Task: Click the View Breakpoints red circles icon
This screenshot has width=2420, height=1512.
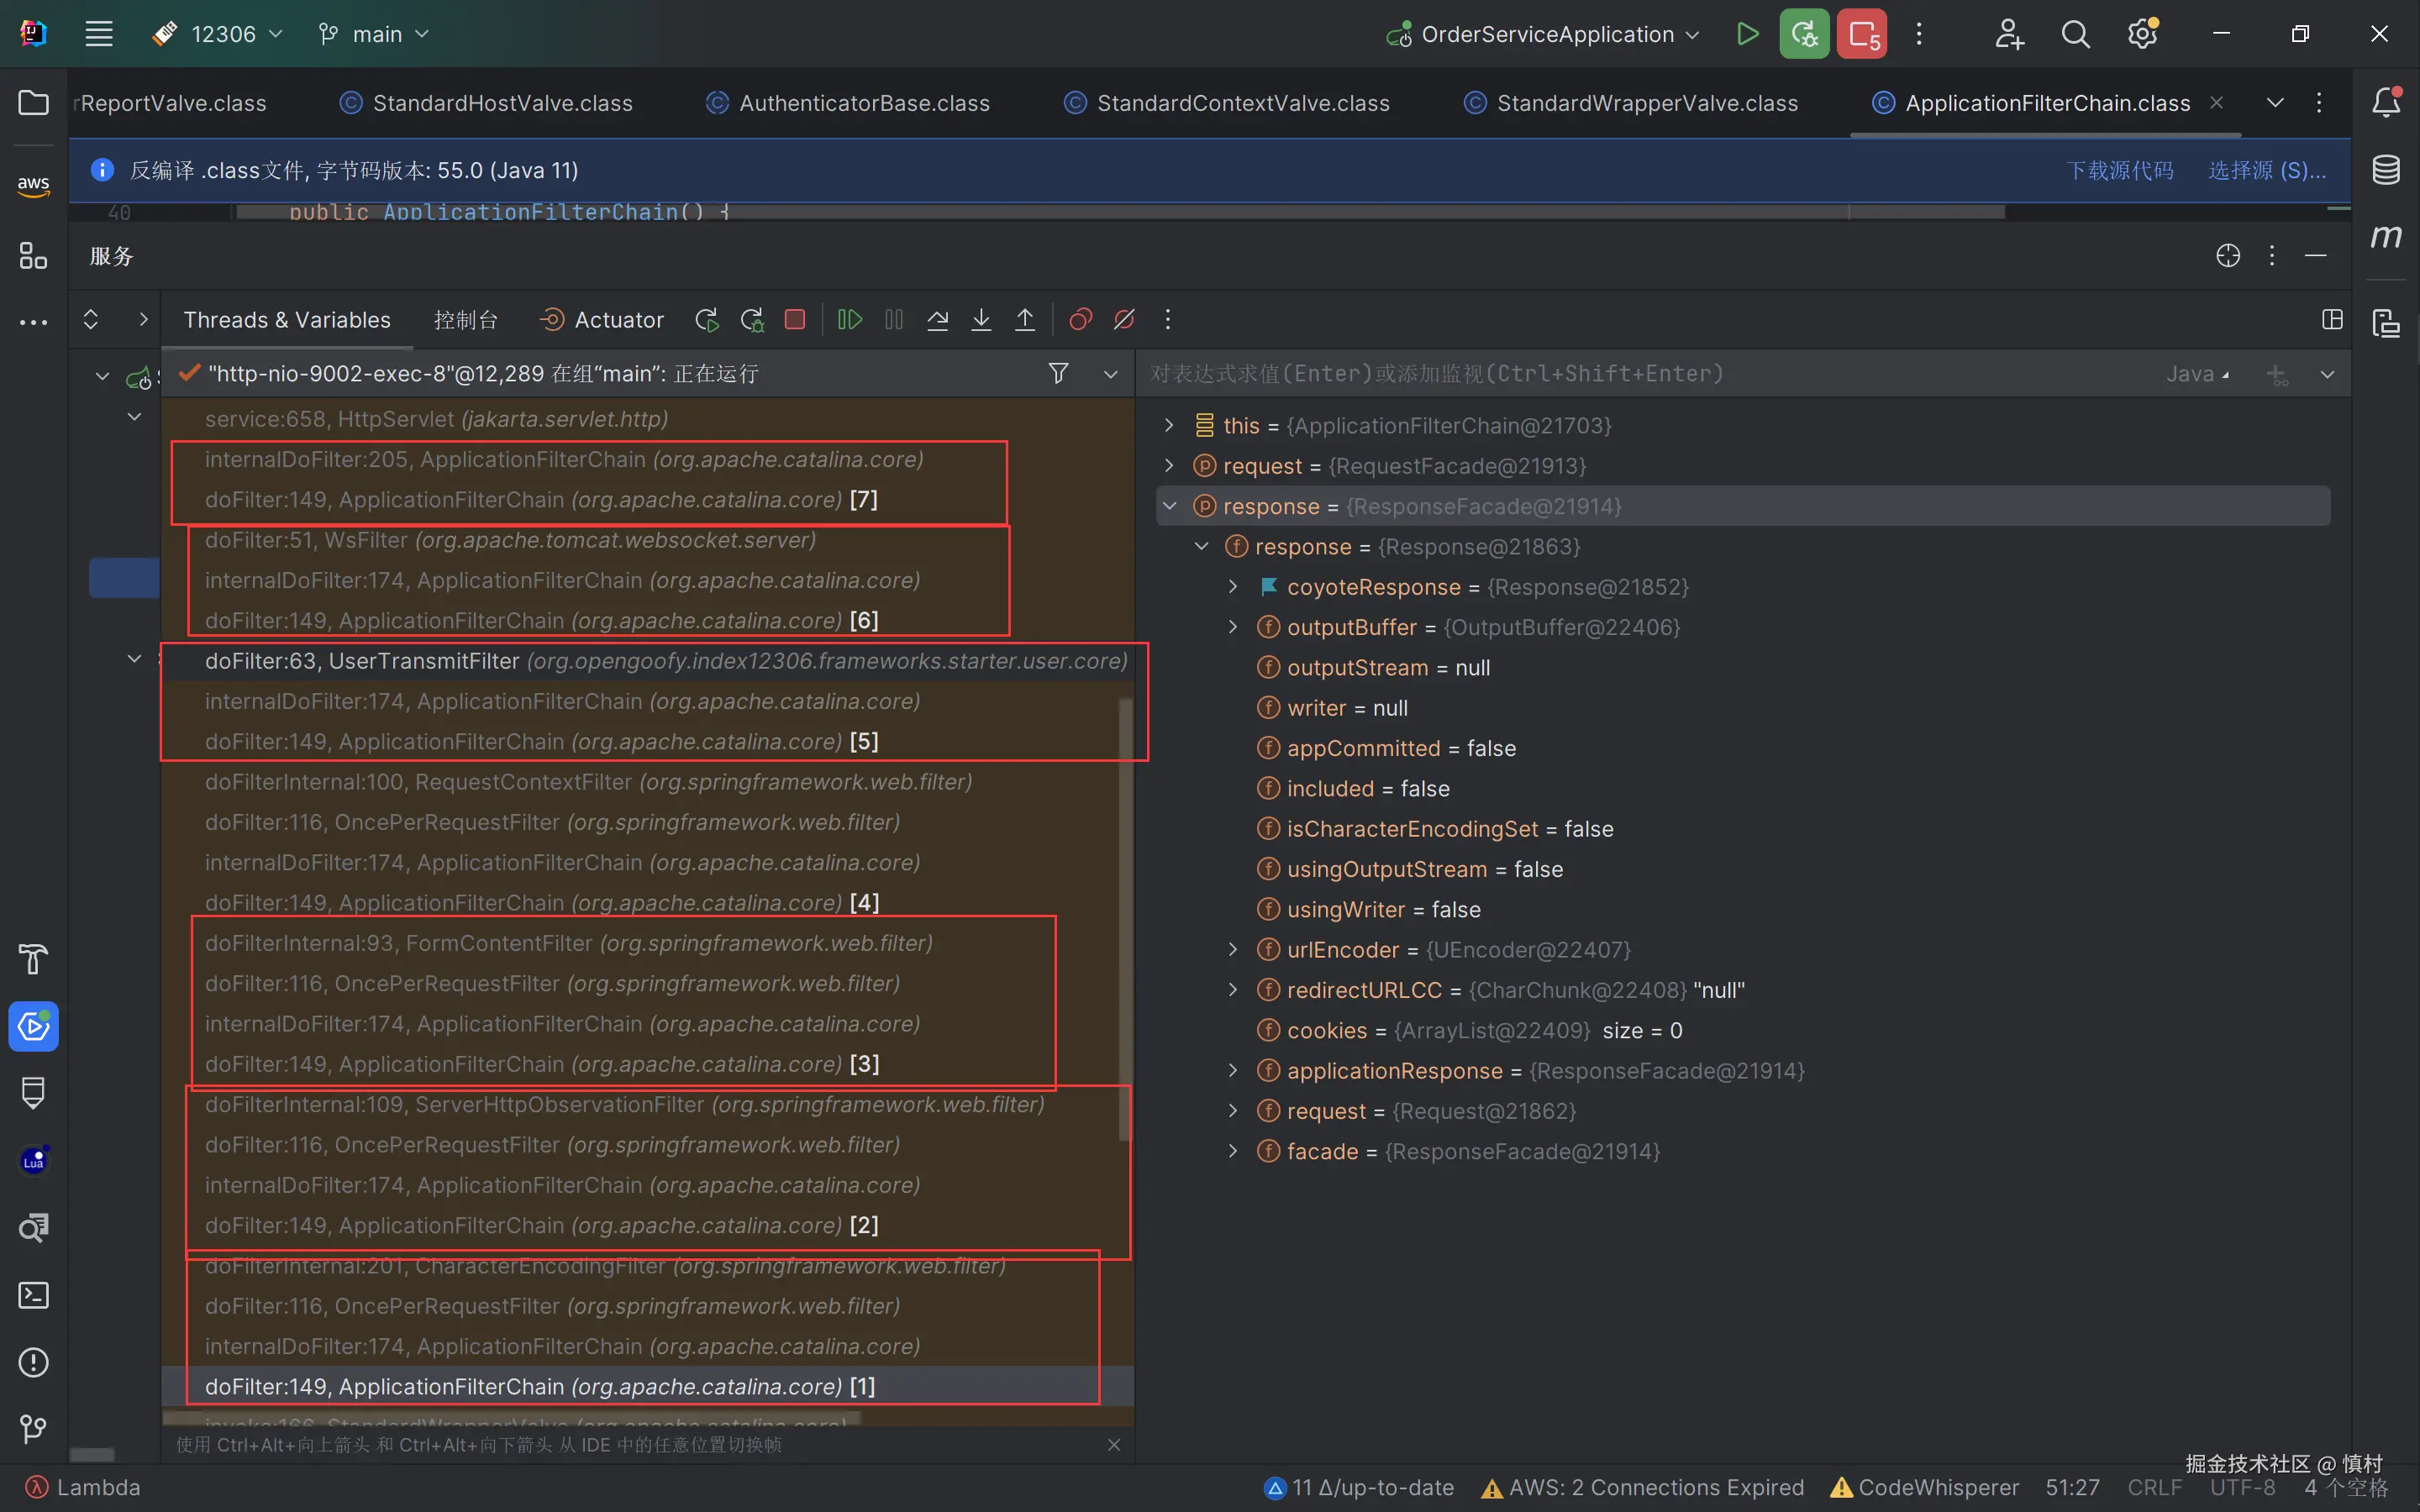Action: click(1080, 320)
